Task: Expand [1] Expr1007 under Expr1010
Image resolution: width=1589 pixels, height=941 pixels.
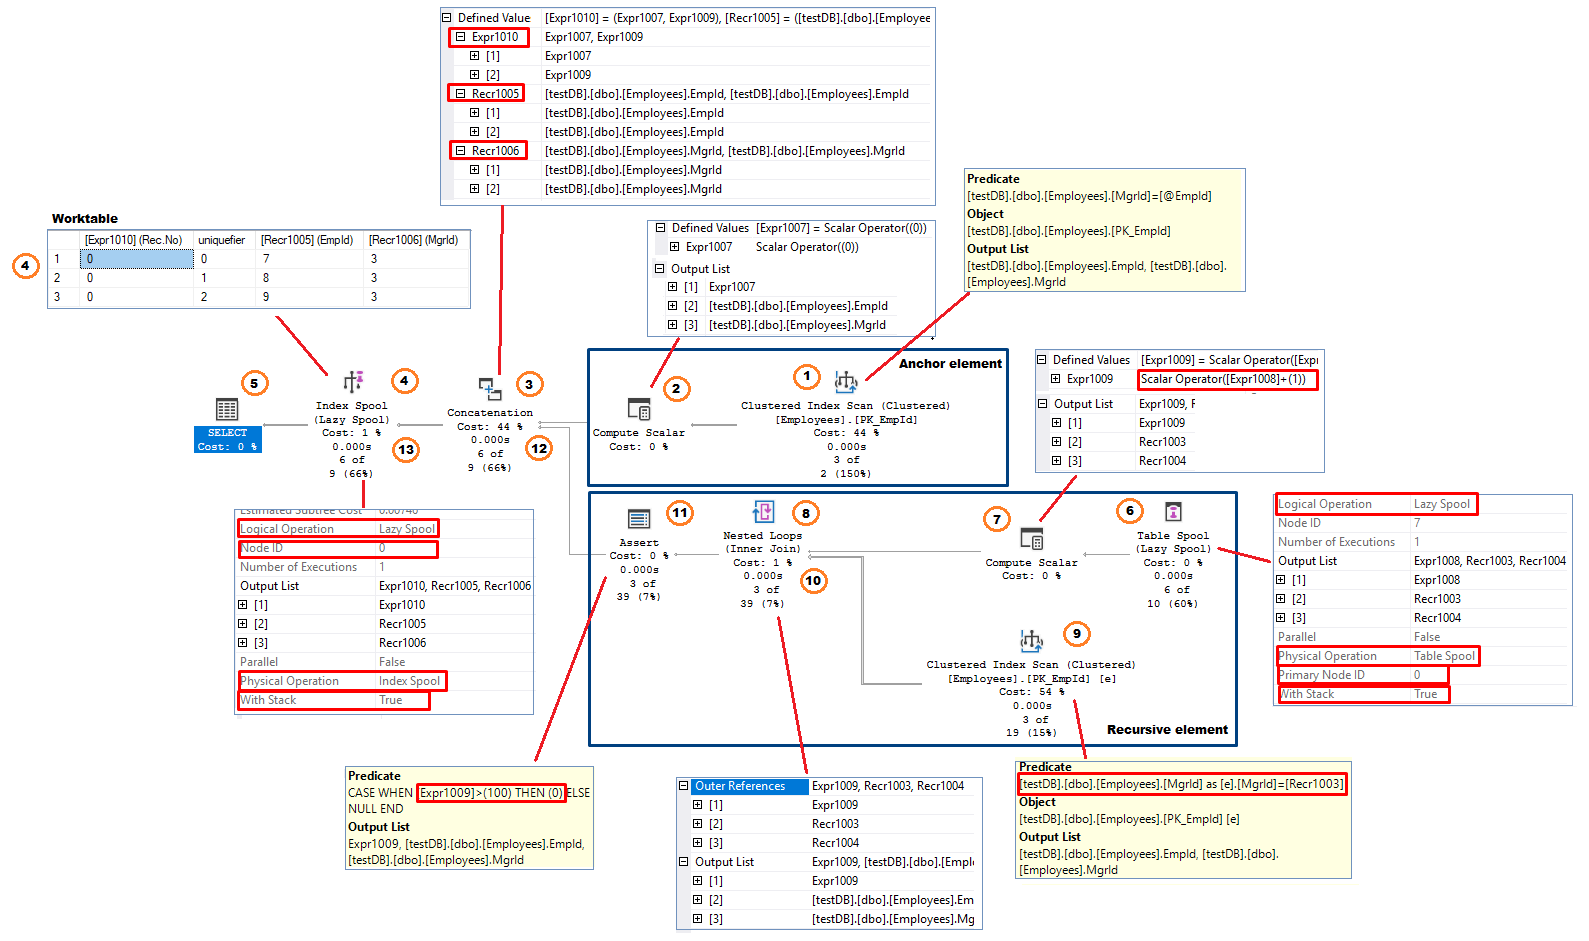Action: point(475,56)
